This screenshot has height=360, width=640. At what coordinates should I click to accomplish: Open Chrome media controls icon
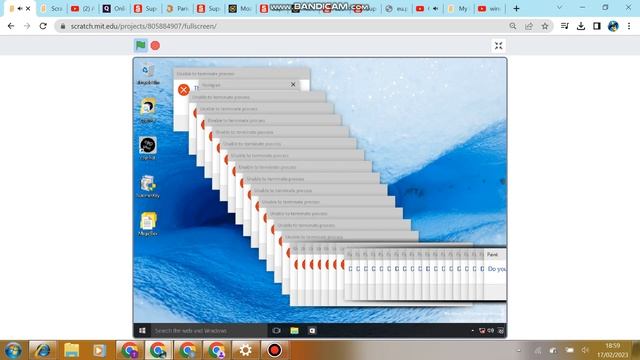tap(565, 26)
